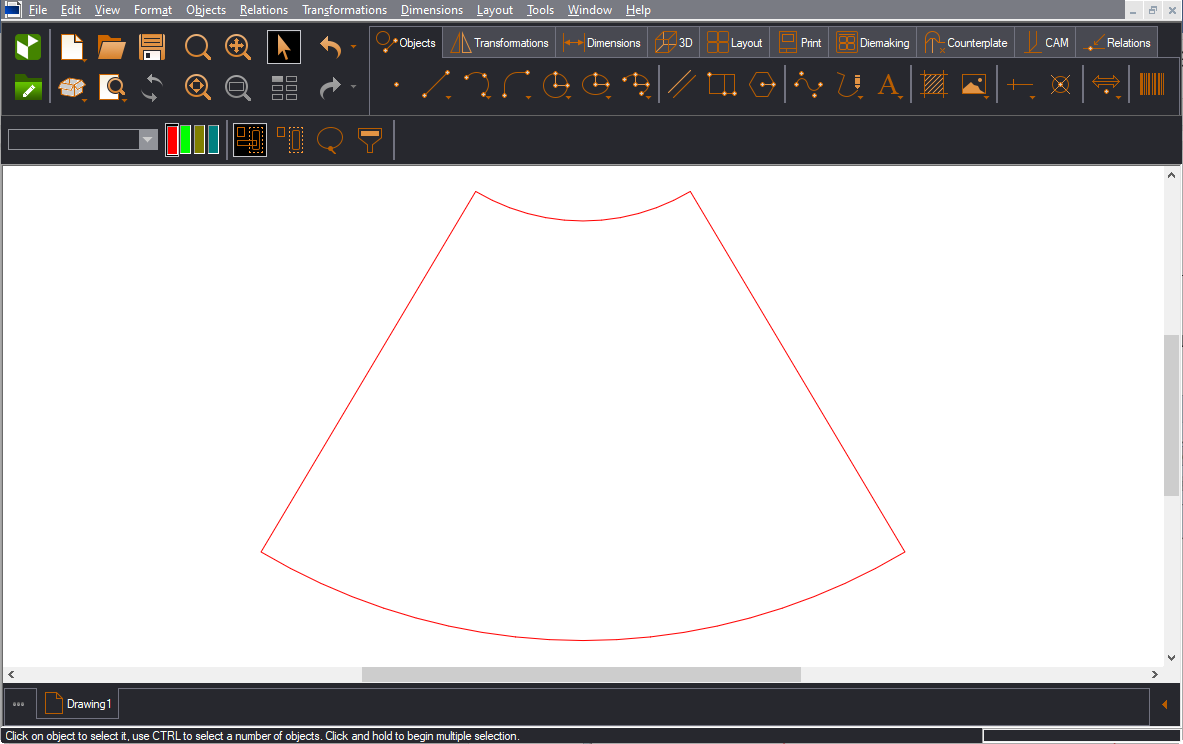
Task: Activate the arrow Select pointer tool
Action: pos(284,47)
